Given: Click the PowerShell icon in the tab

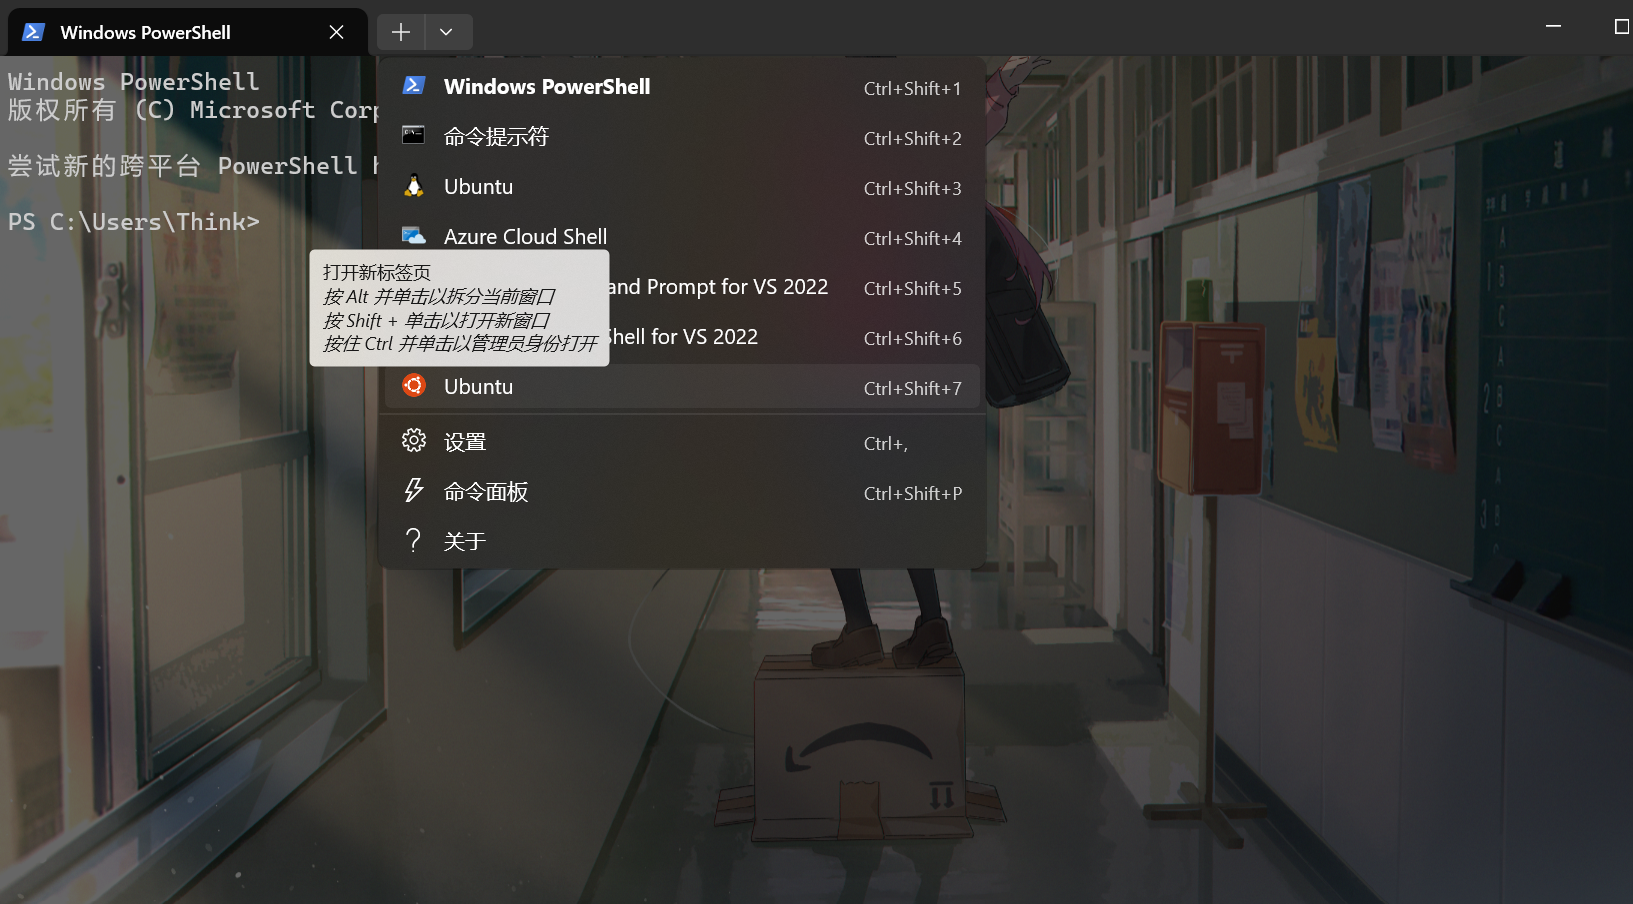Looking at the screenshot, I should coord(33,32).
